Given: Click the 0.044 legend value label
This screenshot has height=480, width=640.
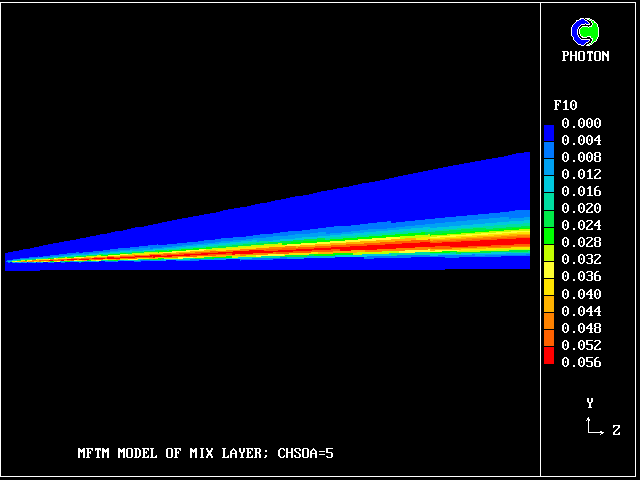Looking at the screenshot, I should pyautogui.click(x=581, y=311).
